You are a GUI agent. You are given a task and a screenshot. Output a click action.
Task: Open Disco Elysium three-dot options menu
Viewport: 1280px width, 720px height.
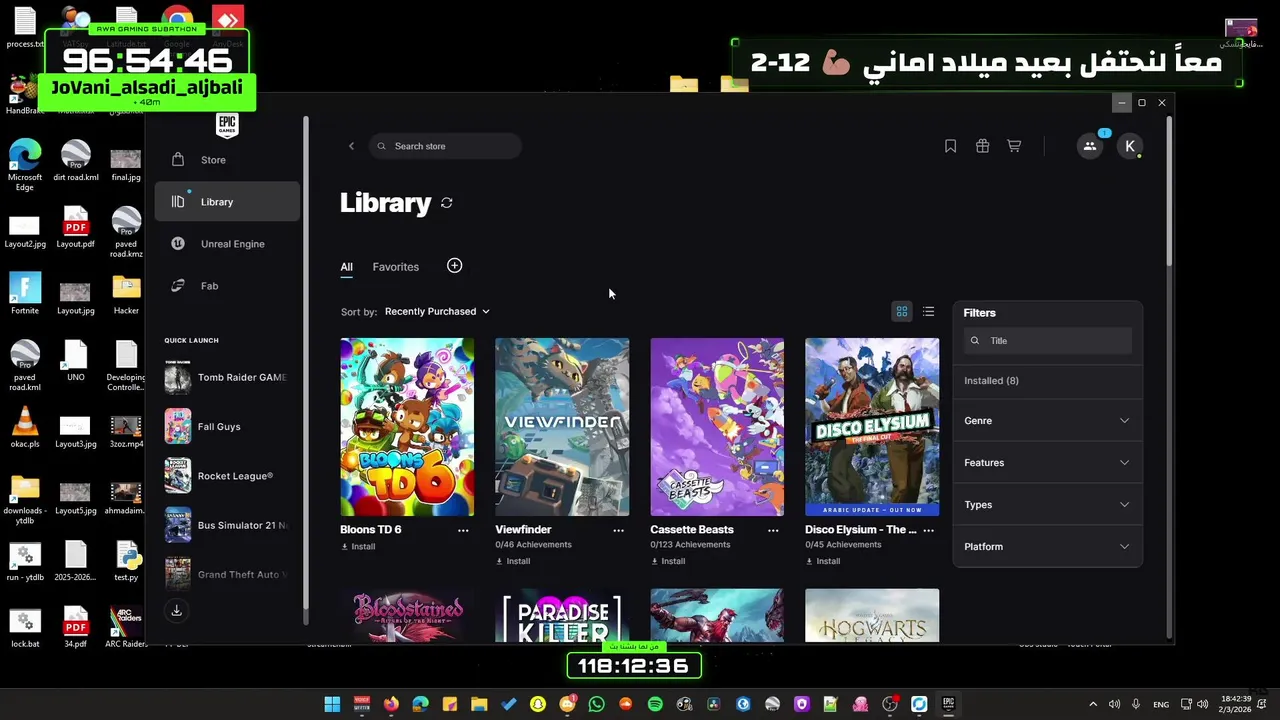[928, 530]
